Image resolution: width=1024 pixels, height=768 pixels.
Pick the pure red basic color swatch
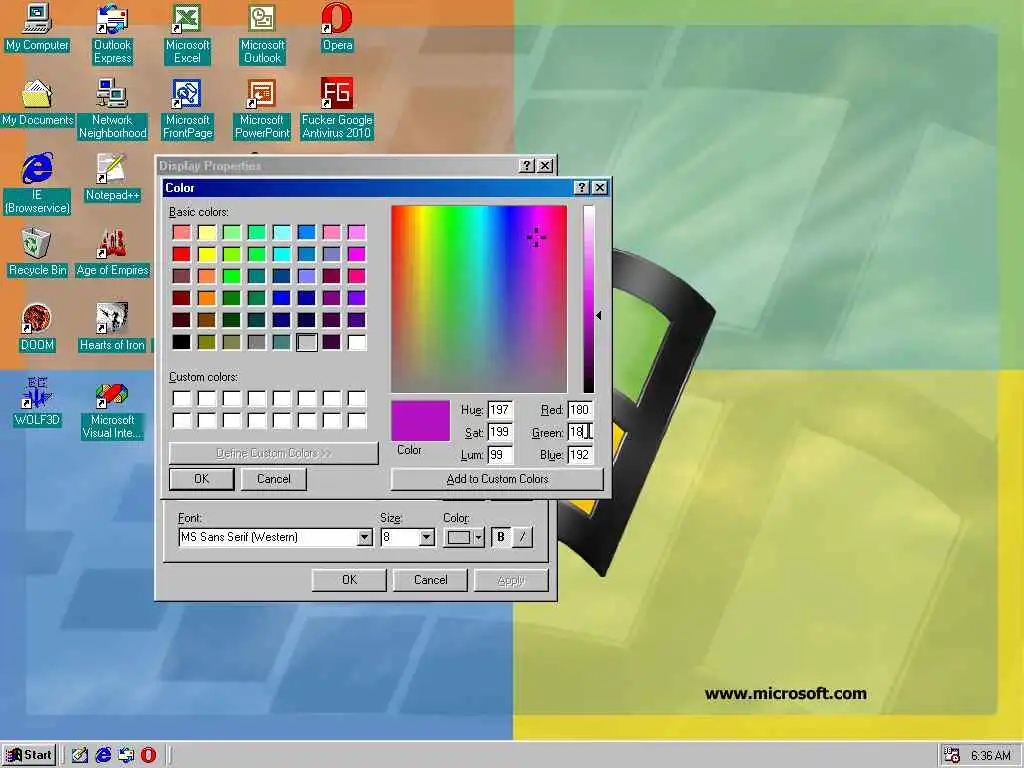click(182, 254)
